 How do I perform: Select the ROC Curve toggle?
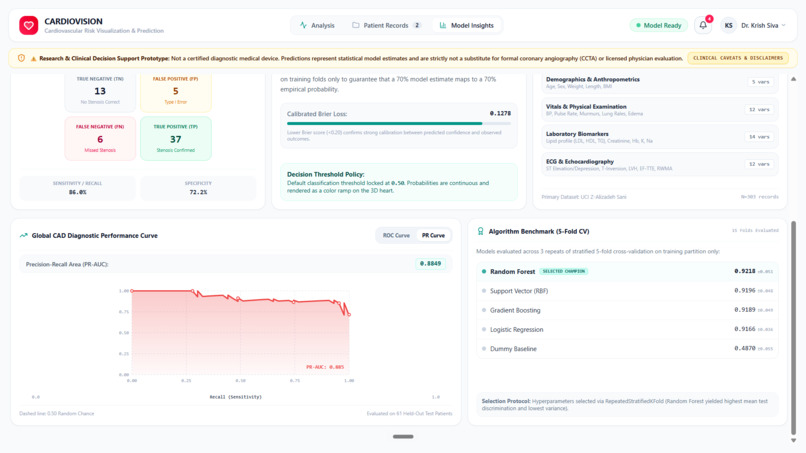click(396, 235)
